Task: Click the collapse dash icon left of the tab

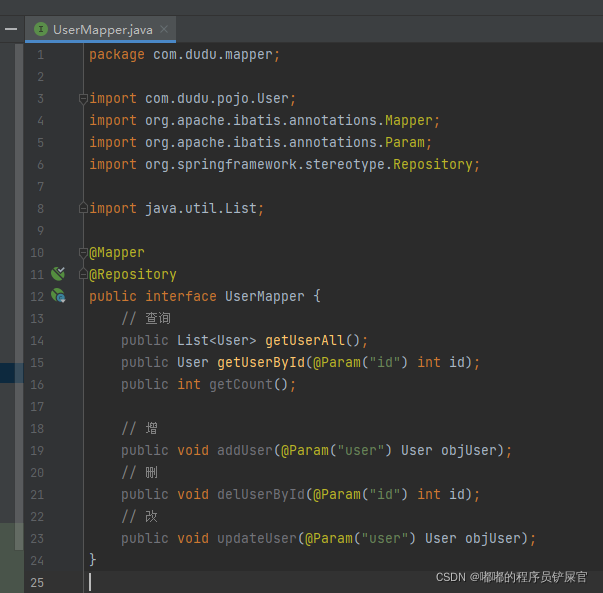Action: click(11, 29)
